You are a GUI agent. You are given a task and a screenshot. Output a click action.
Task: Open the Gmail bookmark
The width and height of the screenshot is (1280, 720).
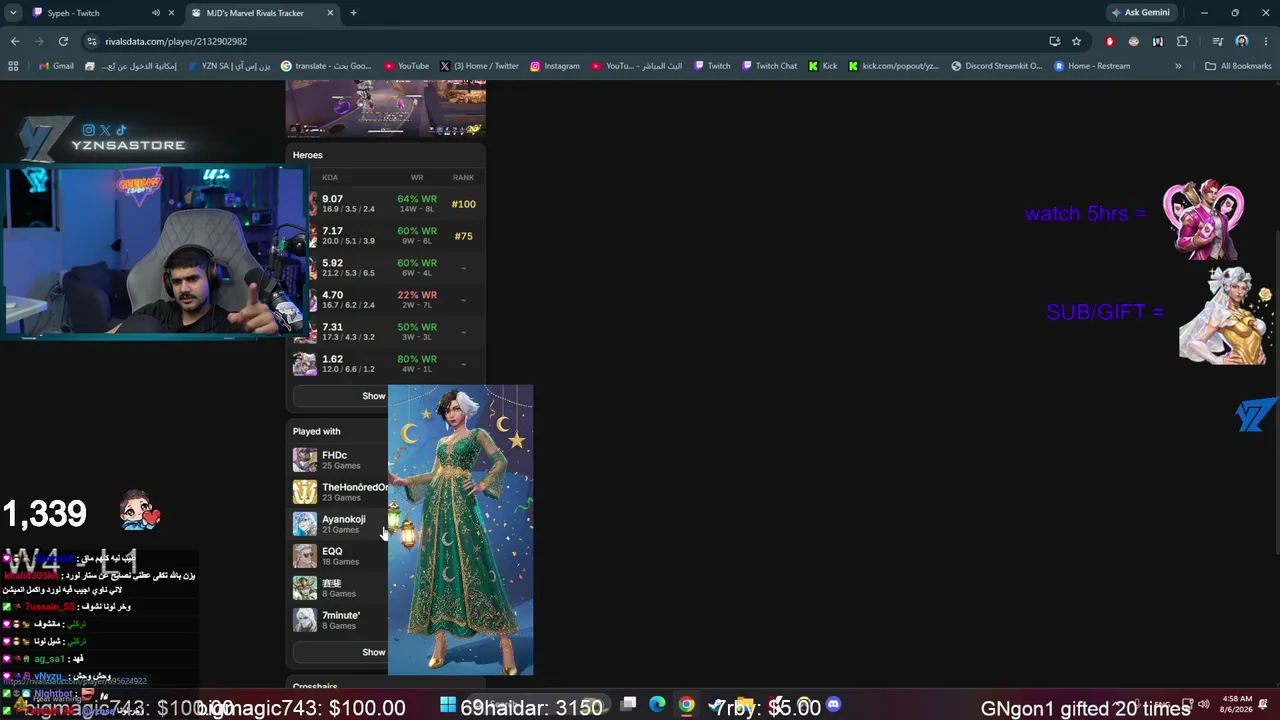click(x=56, y=66)
